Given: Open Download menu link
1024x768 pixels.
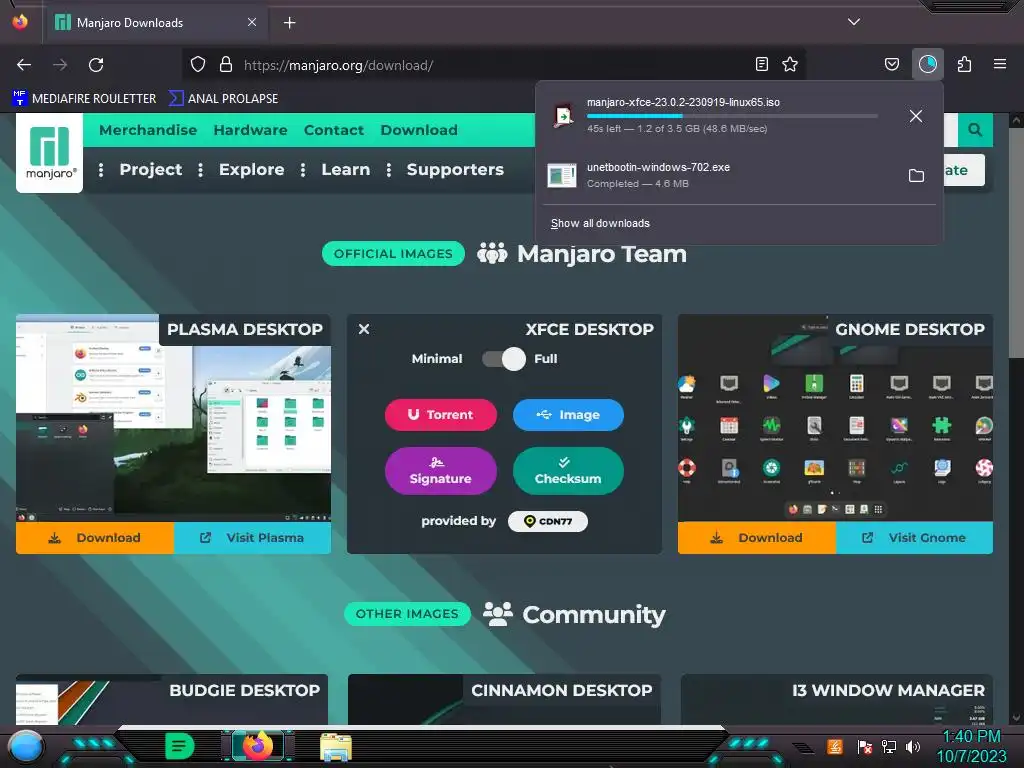Looking at the screenshot, I should click(x=419, y=130).
